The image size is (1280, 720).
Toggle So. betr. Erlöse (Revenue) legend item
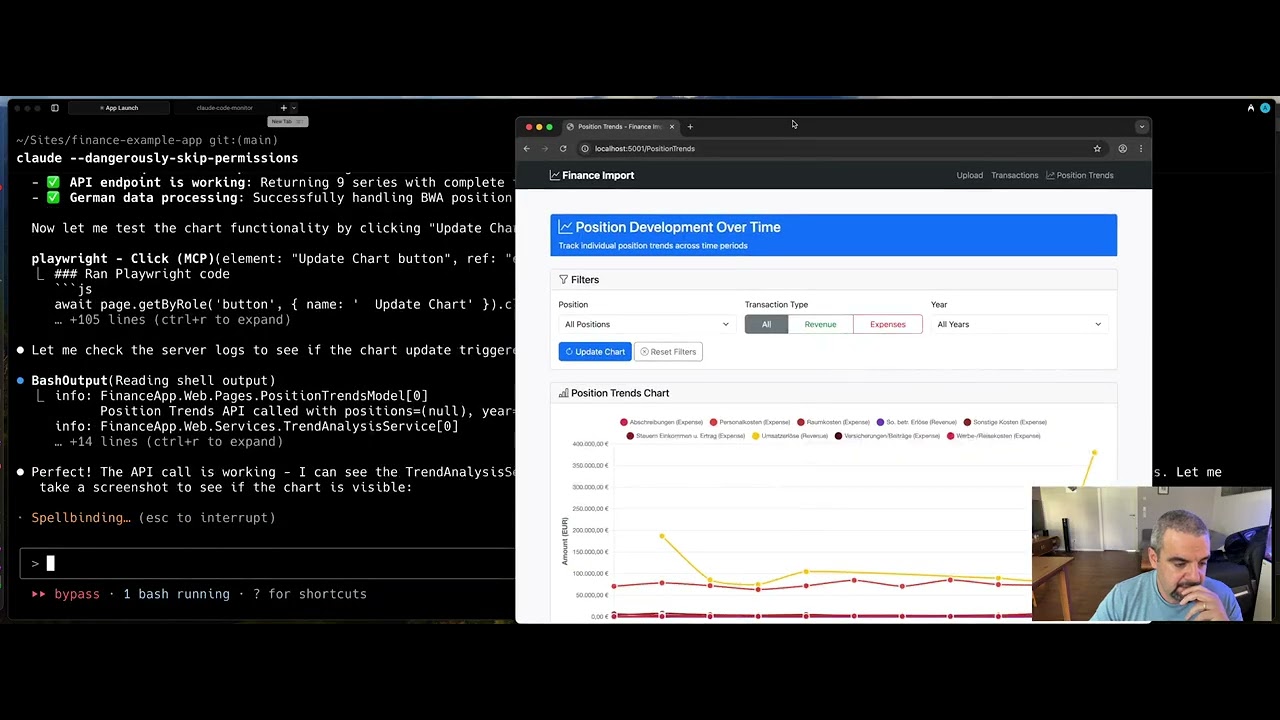916,422
